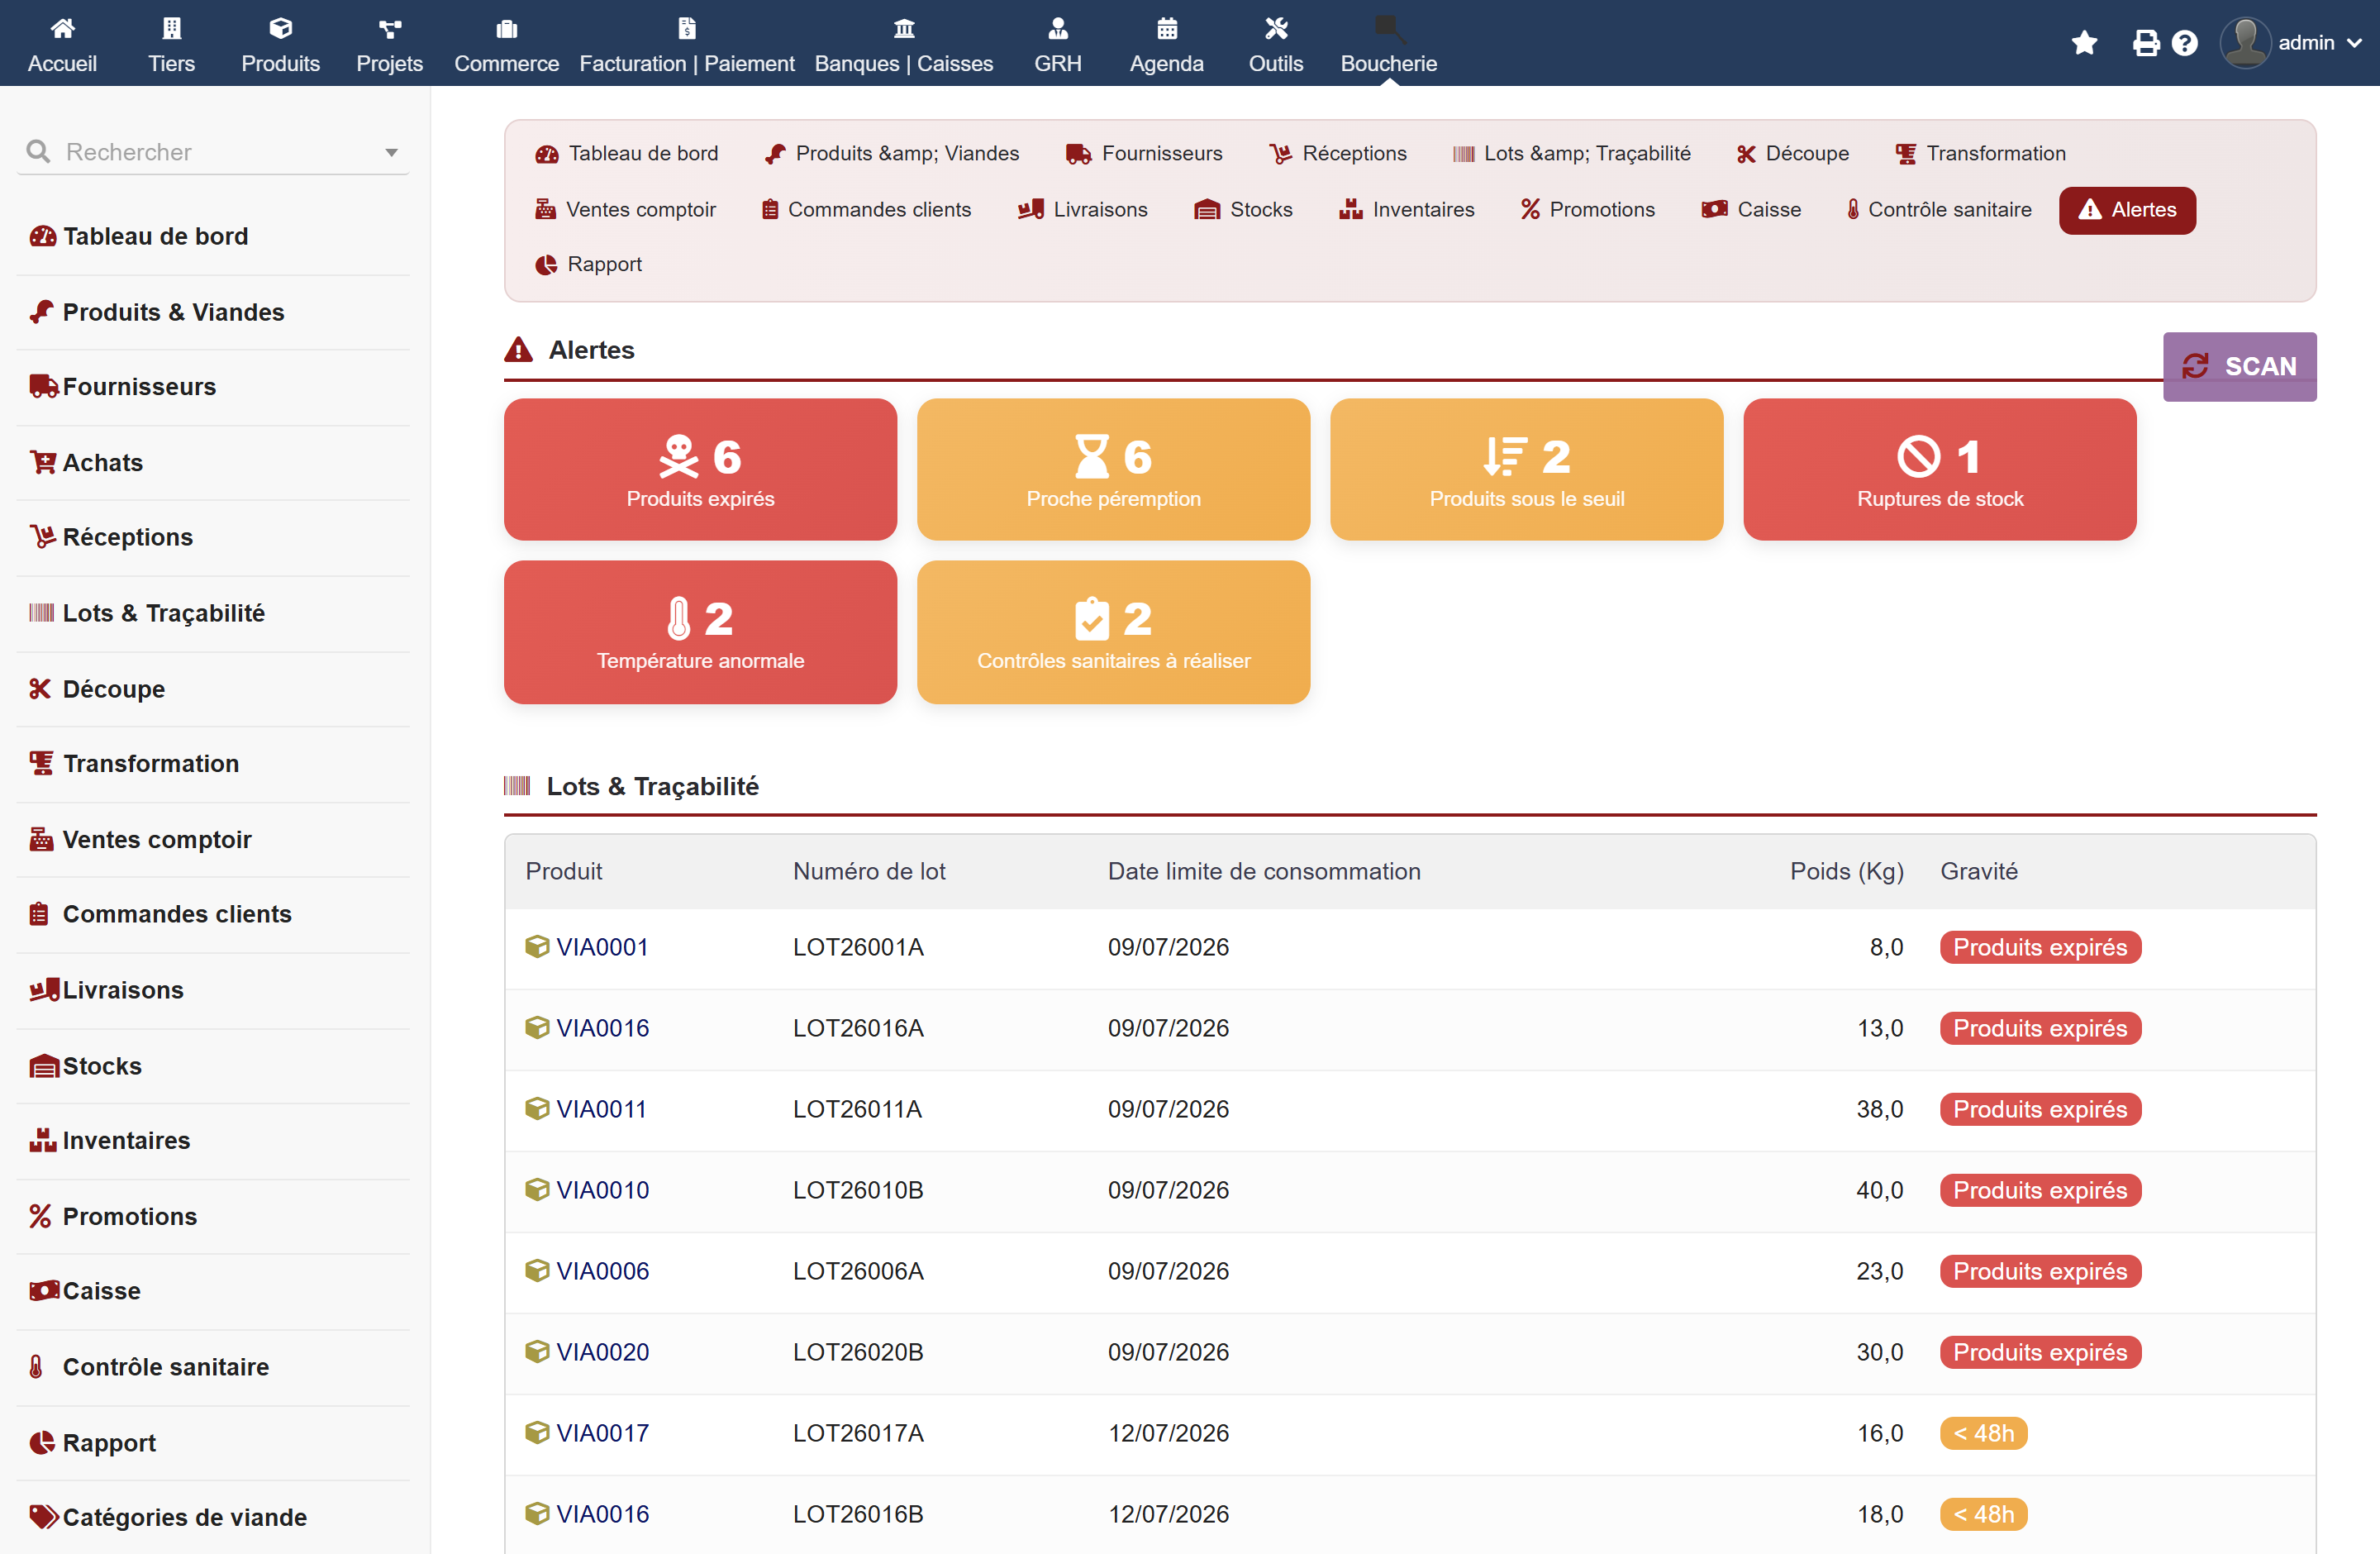The image size is (2380, 1554).
Task: Click the package icon next to VIA0017
Action: (537, 1432)
